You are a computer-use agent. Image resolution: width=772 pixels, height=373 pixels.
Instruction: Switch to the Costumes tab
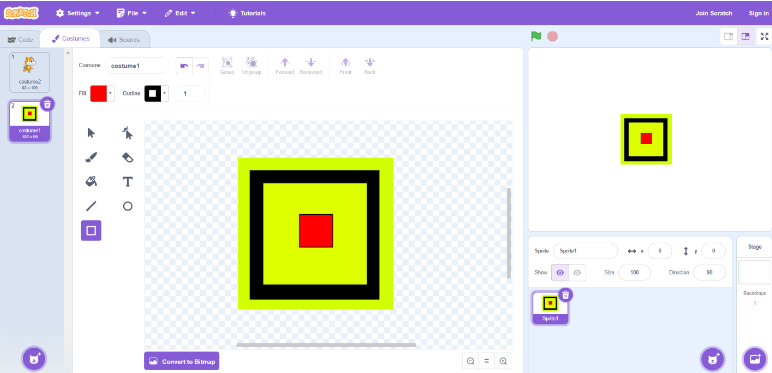(70, 38)
